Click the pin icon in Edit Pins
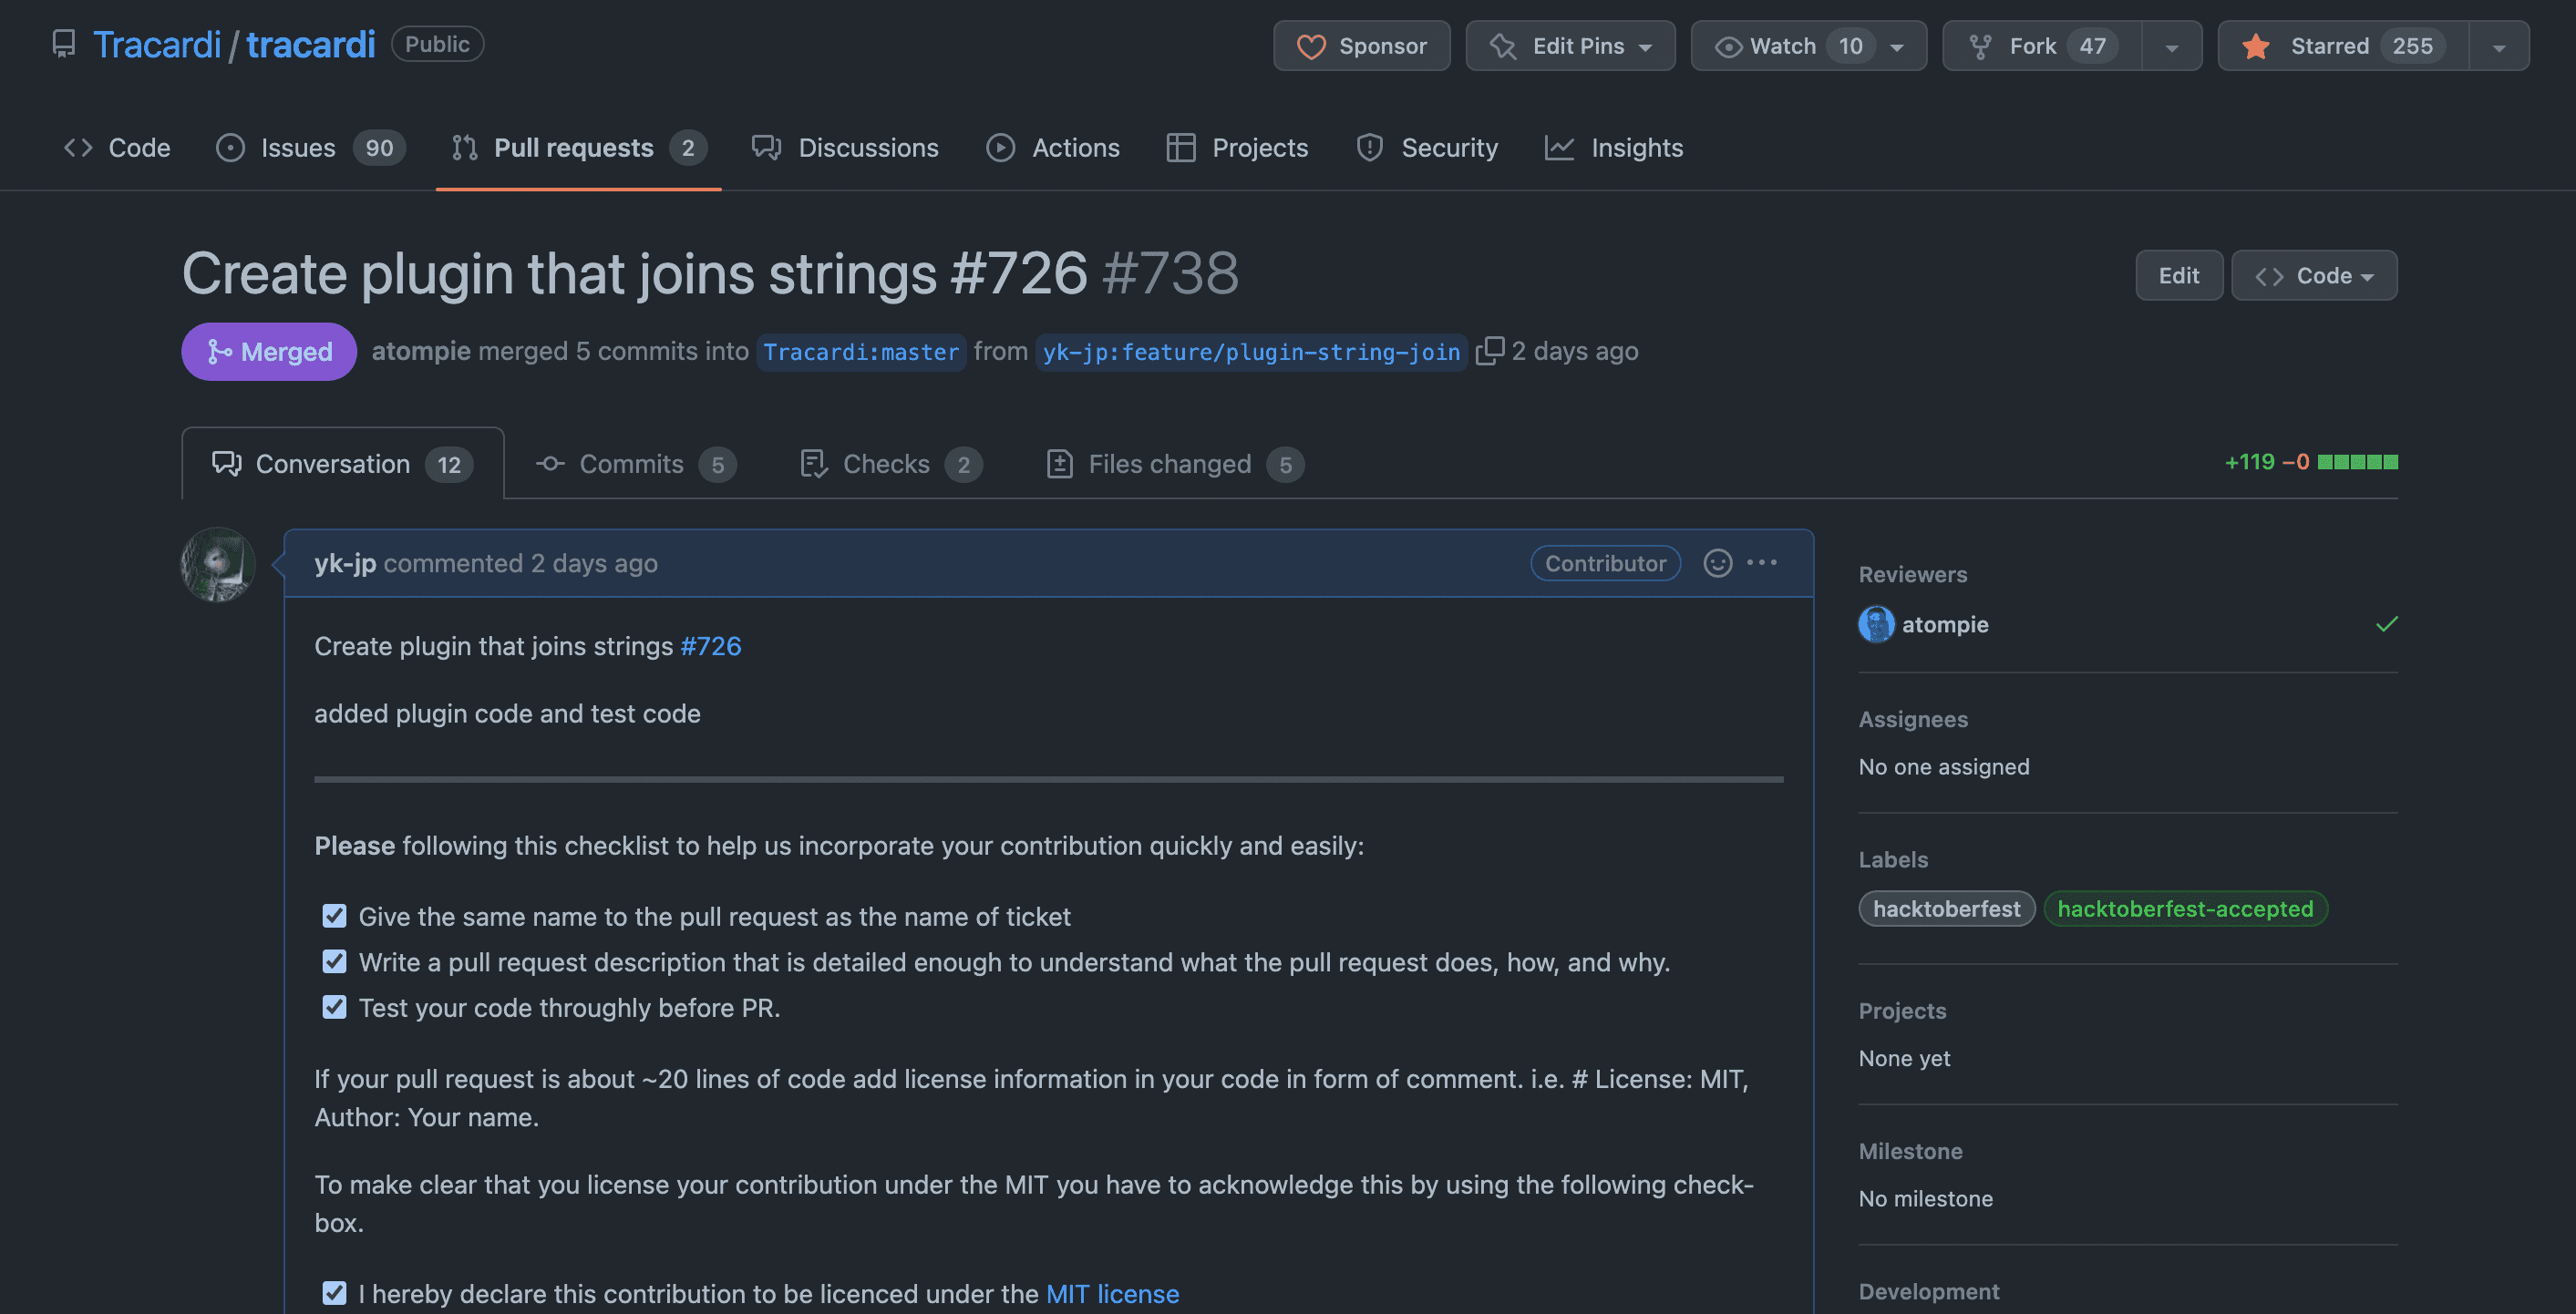The height and width of the screenshot is (1314, 2576). (1503, 46)
